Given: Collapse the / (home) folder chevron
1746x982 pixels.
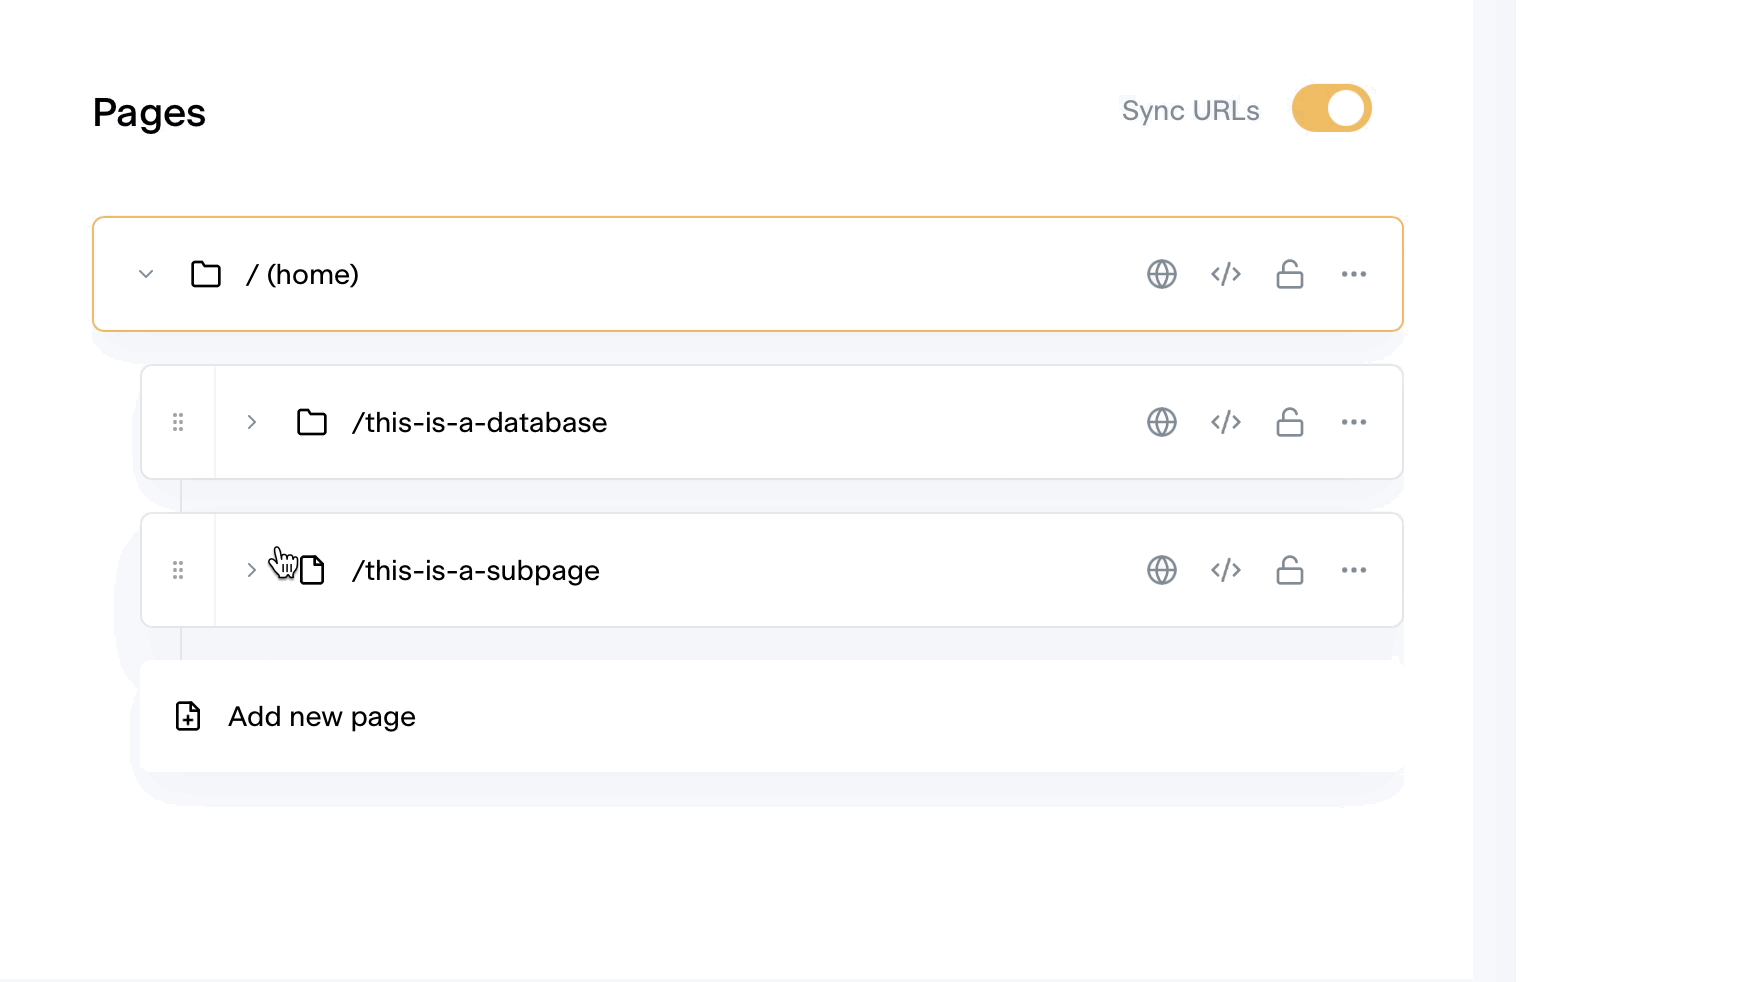Looking at the screenshot, I should (x=146, y=274).
